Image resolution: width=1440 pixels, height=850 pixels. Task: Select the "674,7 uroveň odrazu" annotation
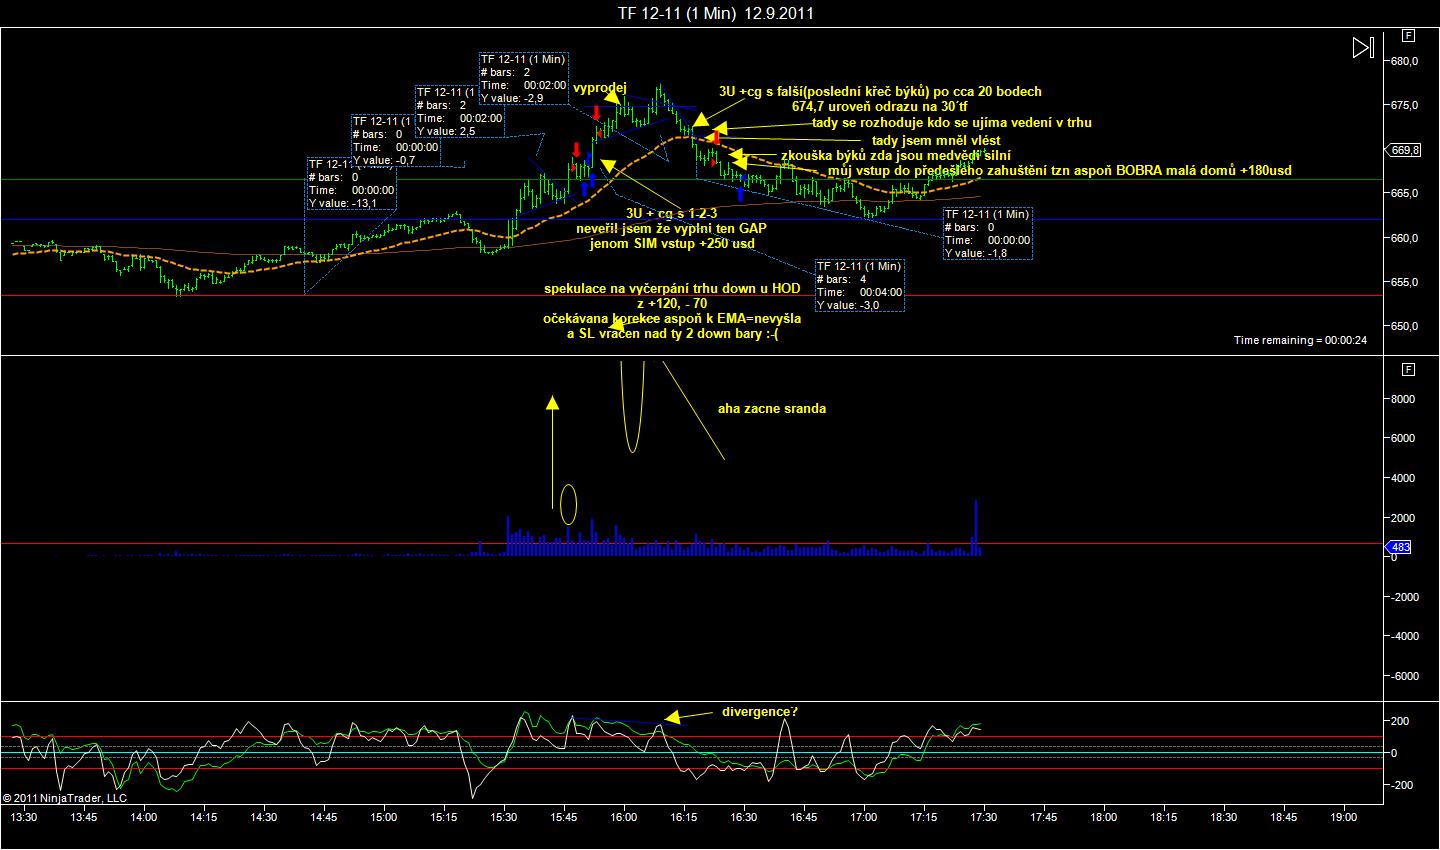880,106
